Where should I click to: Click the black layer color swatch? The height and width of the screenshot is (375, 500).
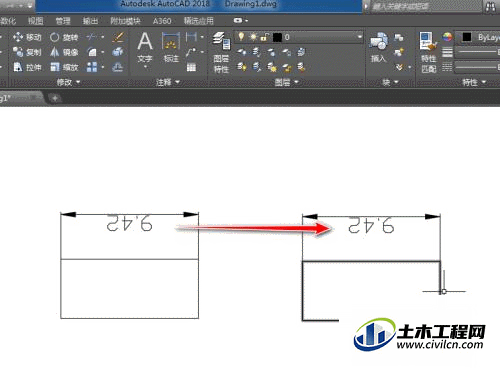(277, 37)
